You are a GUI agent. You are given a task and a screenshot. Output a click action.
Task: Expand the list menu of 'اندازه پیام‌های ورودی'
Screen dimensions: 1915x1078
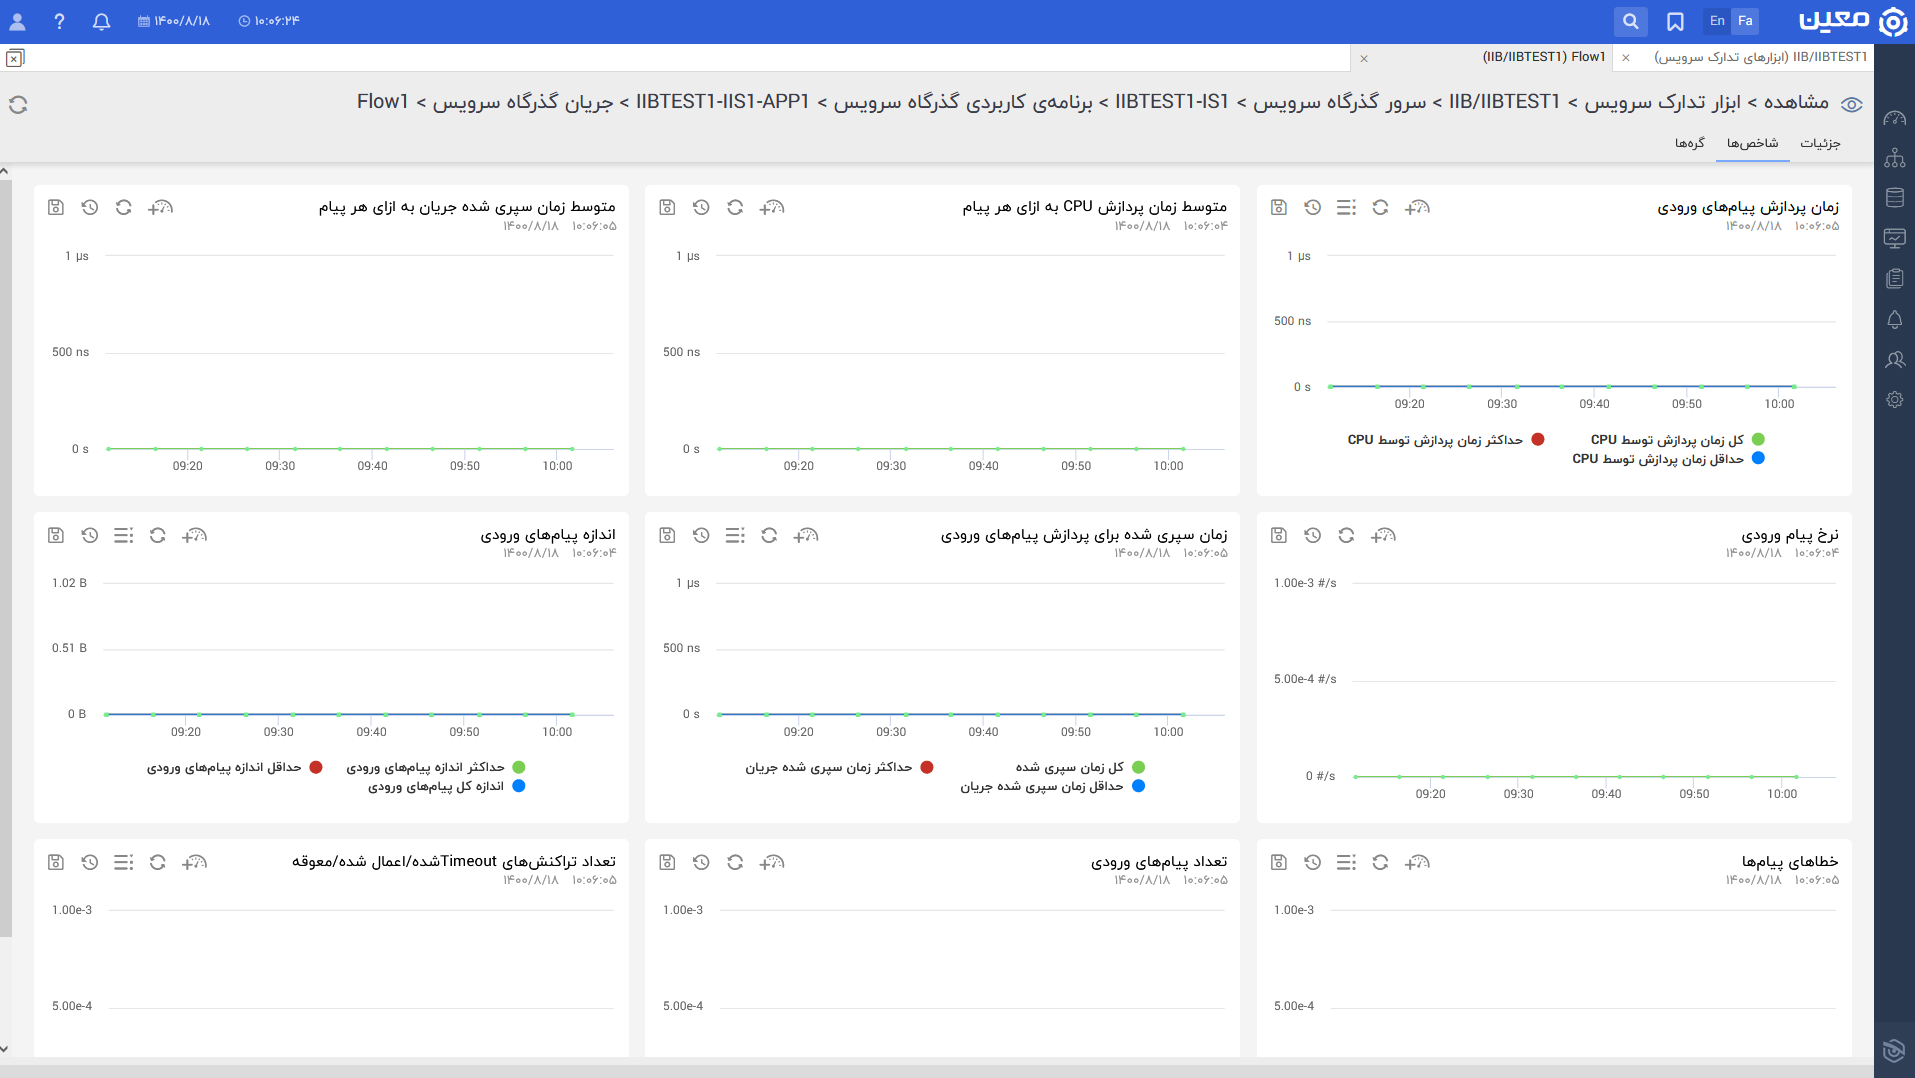[x=123, y=536]
